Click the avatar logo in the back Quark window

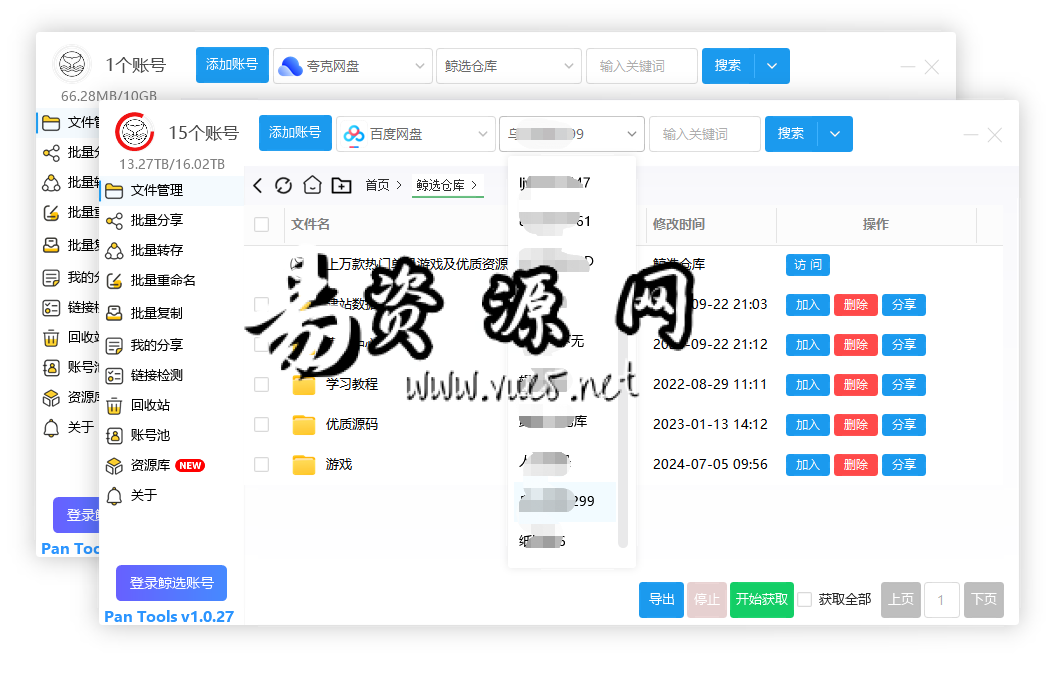click(x=72, y=64)
